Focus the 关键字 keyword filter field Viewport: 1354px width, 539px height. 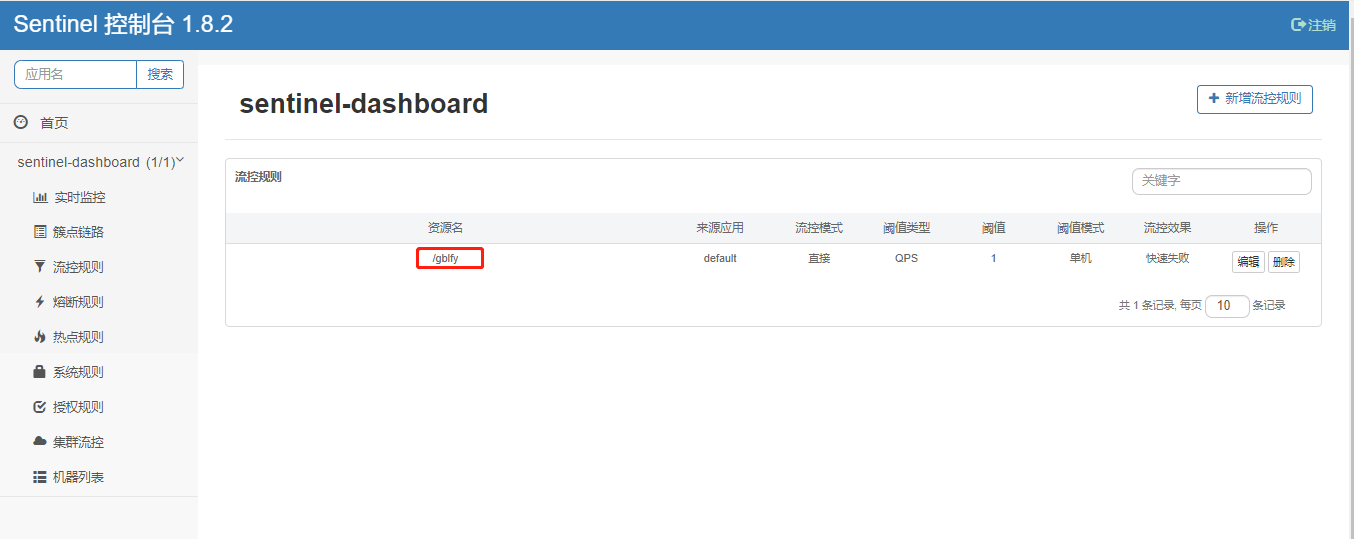[1221, 181]
